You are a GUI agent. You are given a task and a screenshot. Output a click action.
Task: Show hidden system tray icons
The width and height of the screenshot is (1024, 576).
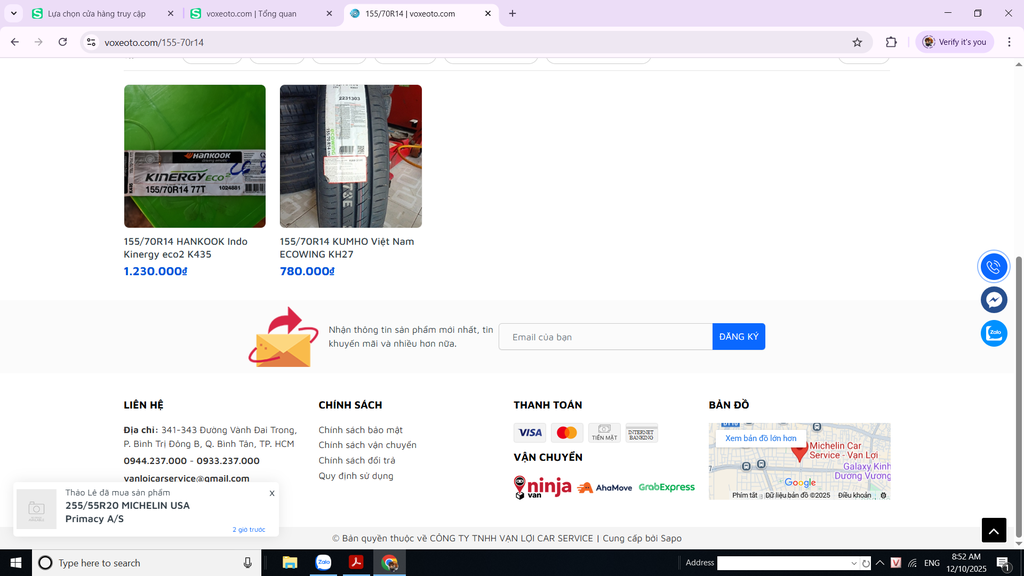880,563
